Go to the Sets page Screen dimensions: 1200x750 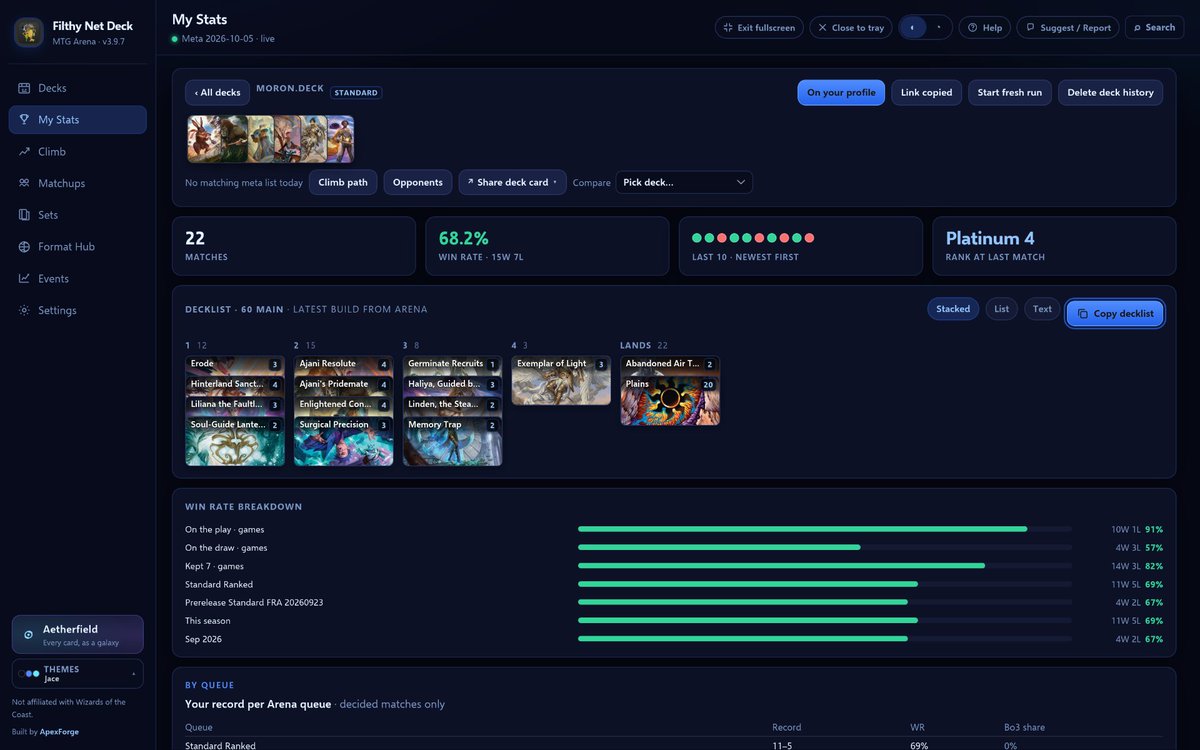[77, 215]
